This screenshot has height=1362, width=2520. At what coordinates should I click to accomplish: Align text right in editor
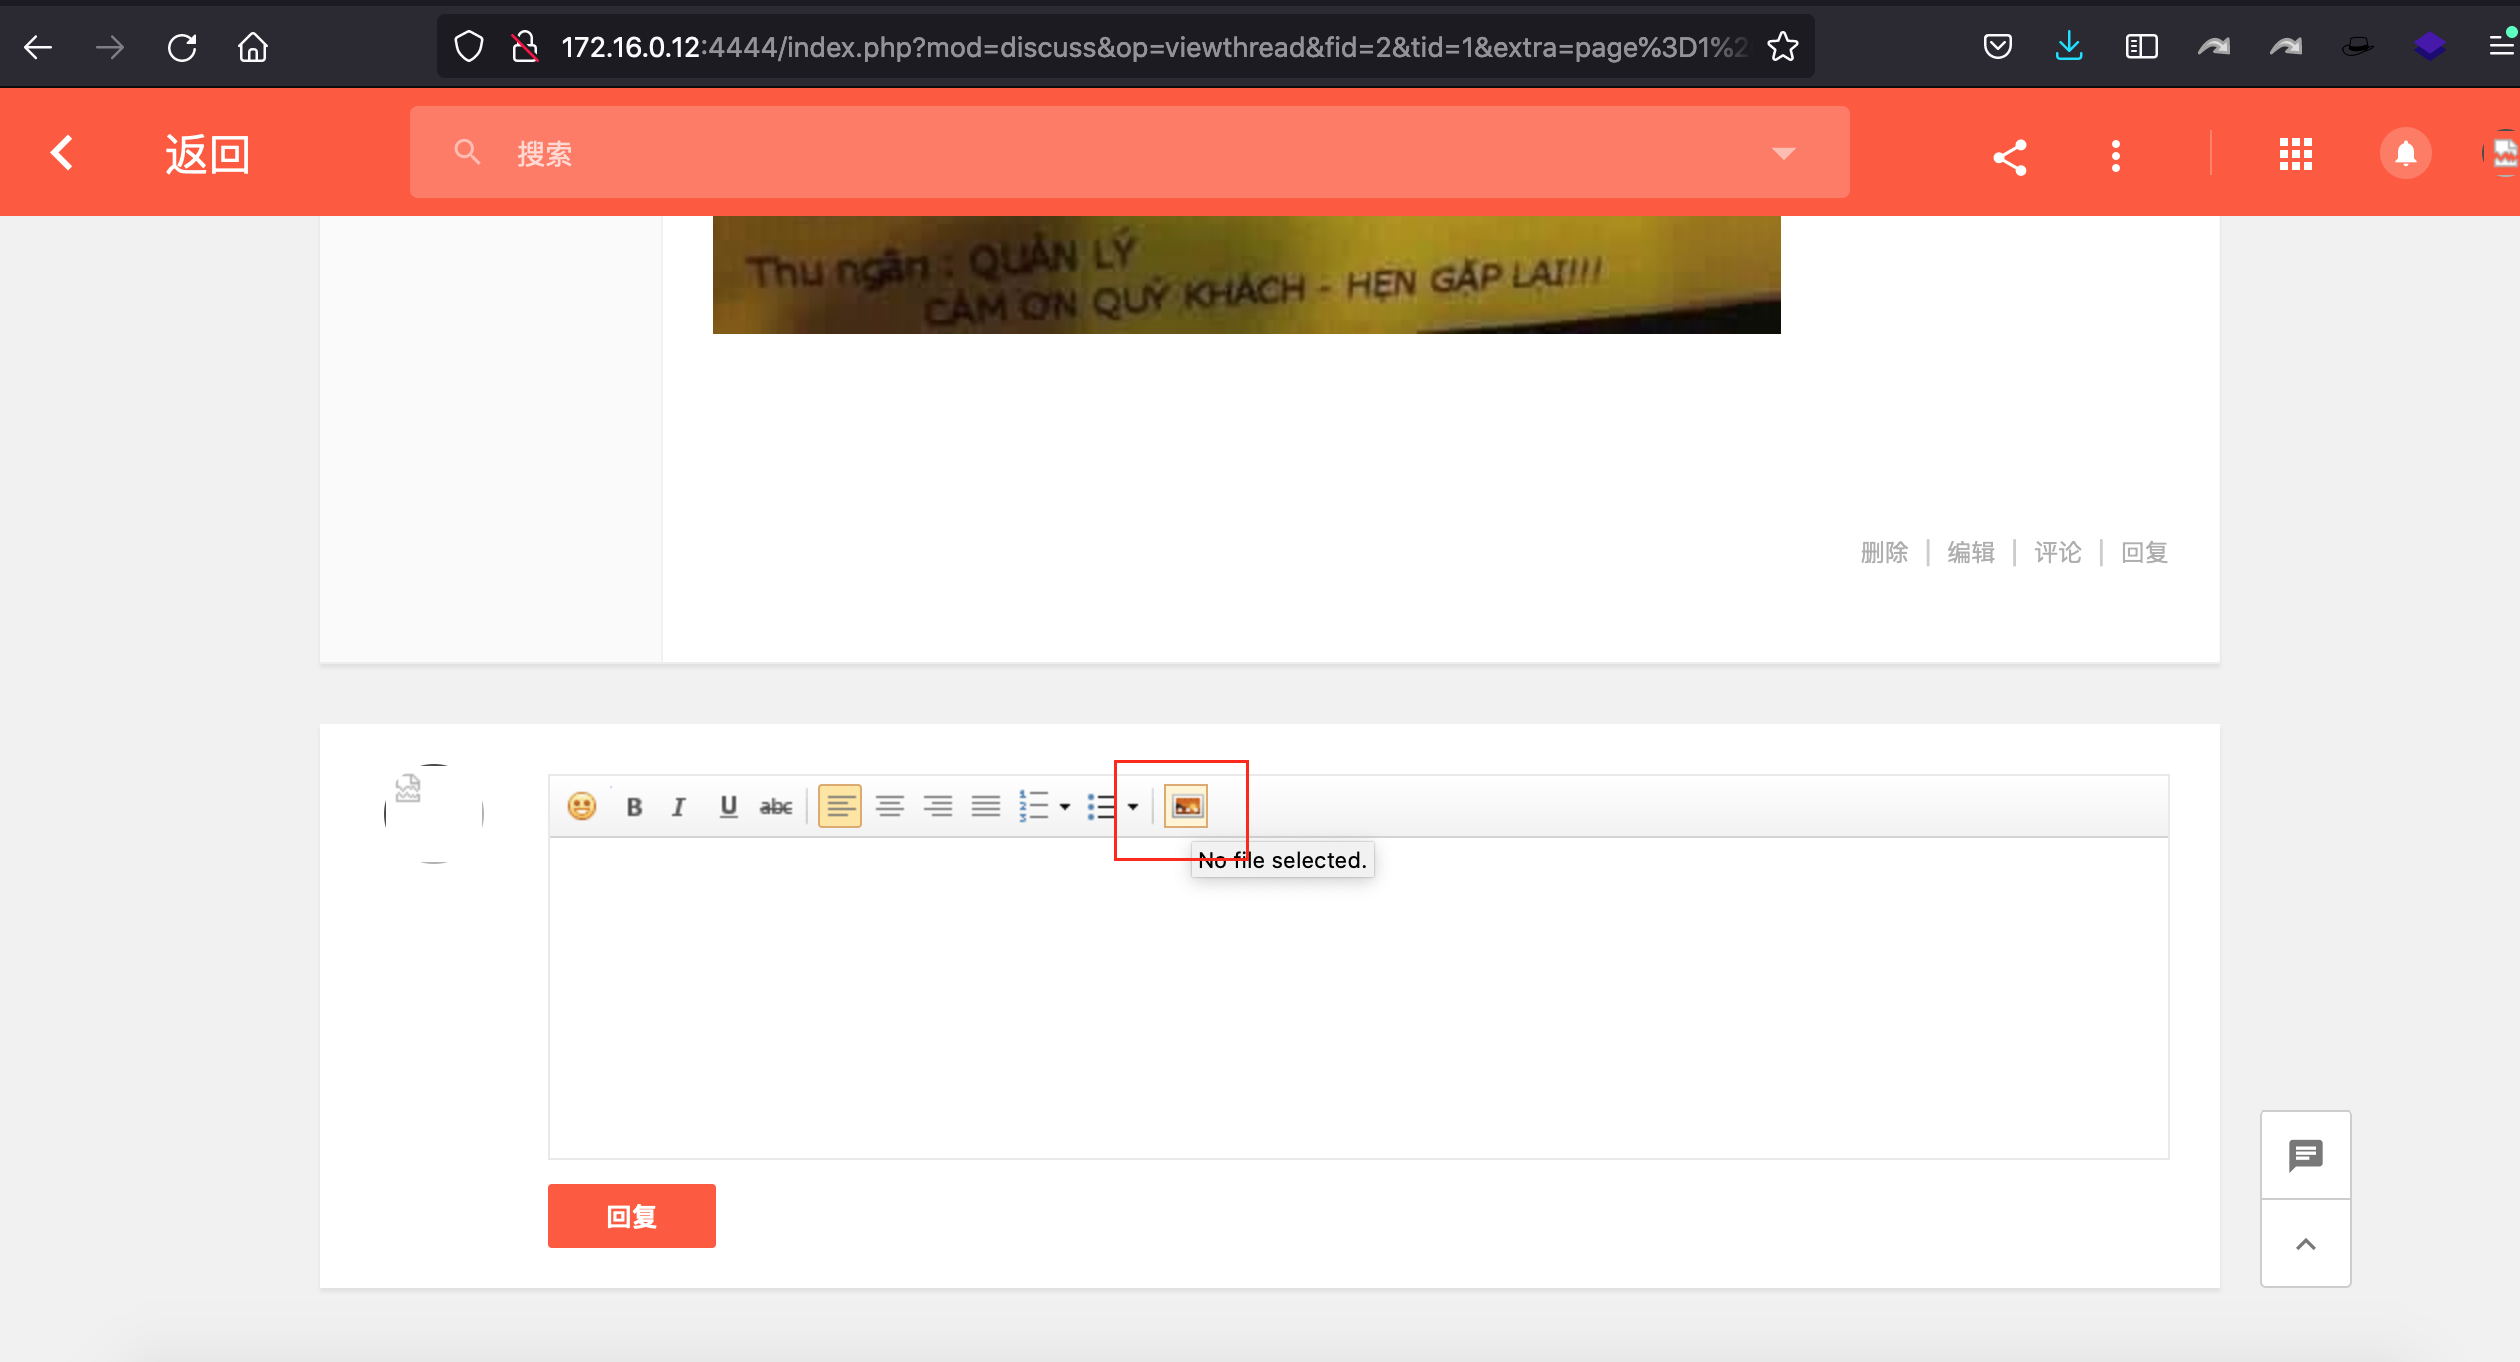point(937,806)
